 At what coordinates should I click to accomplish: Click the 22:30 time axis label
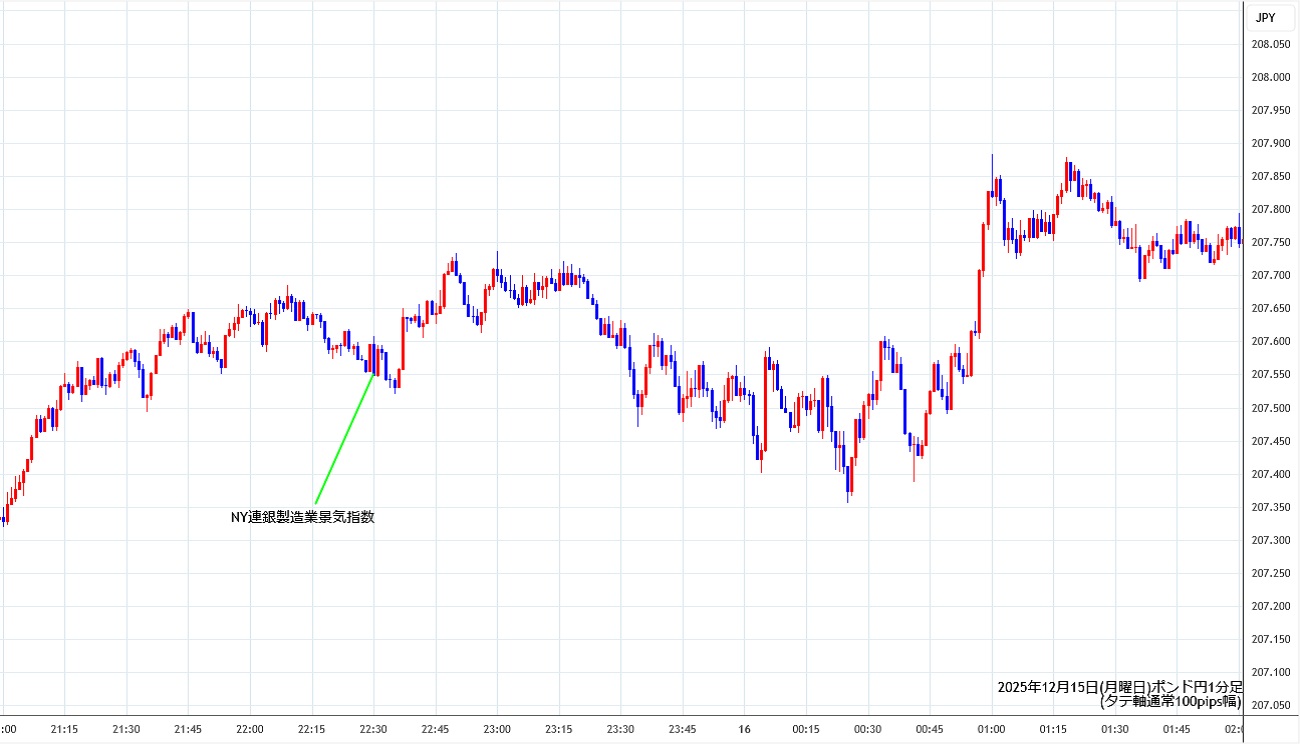point(373,729)
